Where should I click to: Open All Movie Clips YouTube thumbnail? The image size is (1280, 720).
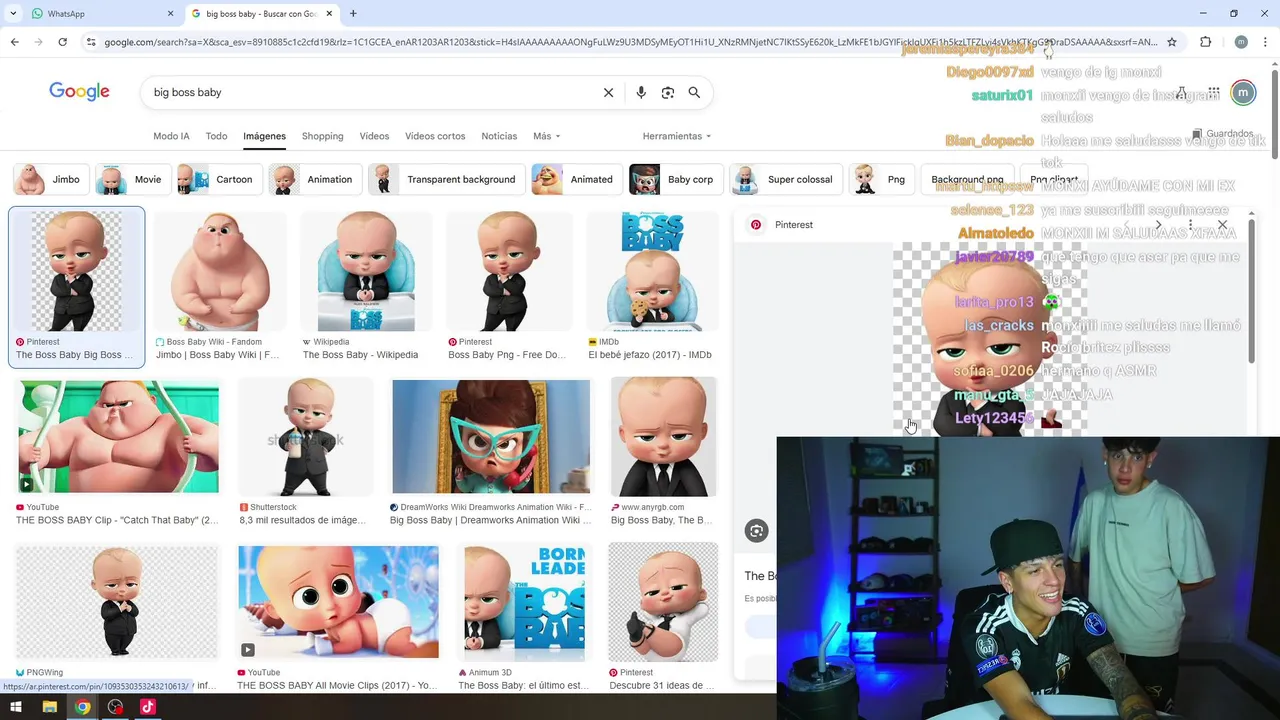pyautogui.click(x=338, y=602)
